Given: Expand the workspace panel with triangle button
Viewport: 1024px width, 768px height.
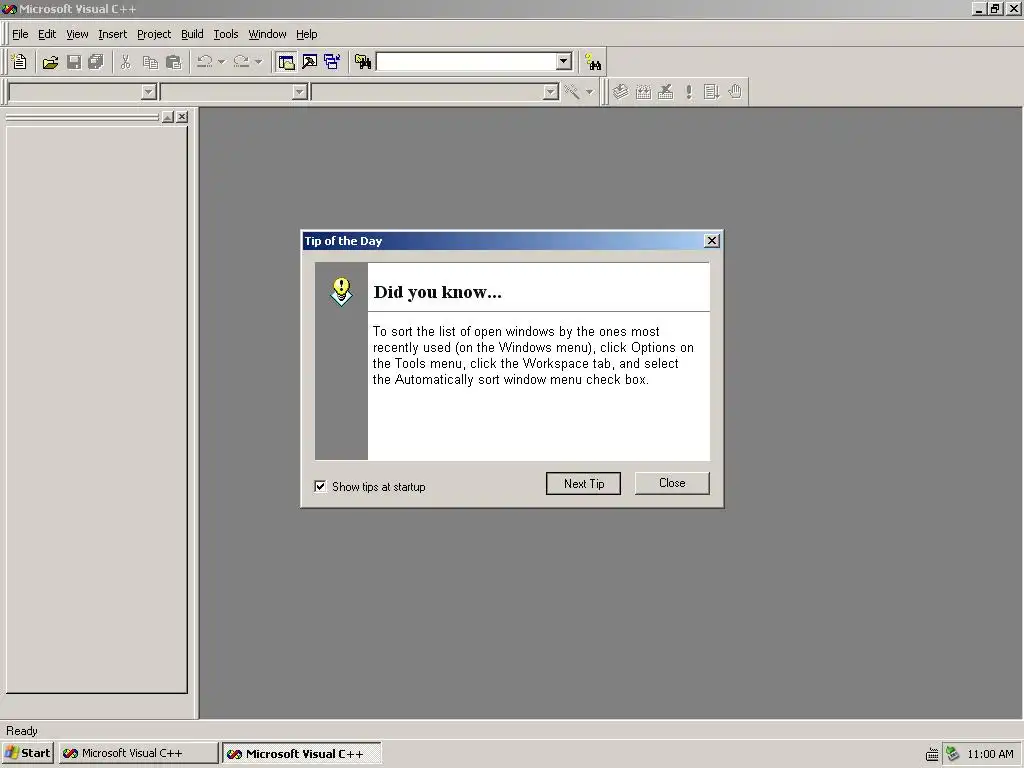Looking at the screenshot, I should click(x=167, y=117).
